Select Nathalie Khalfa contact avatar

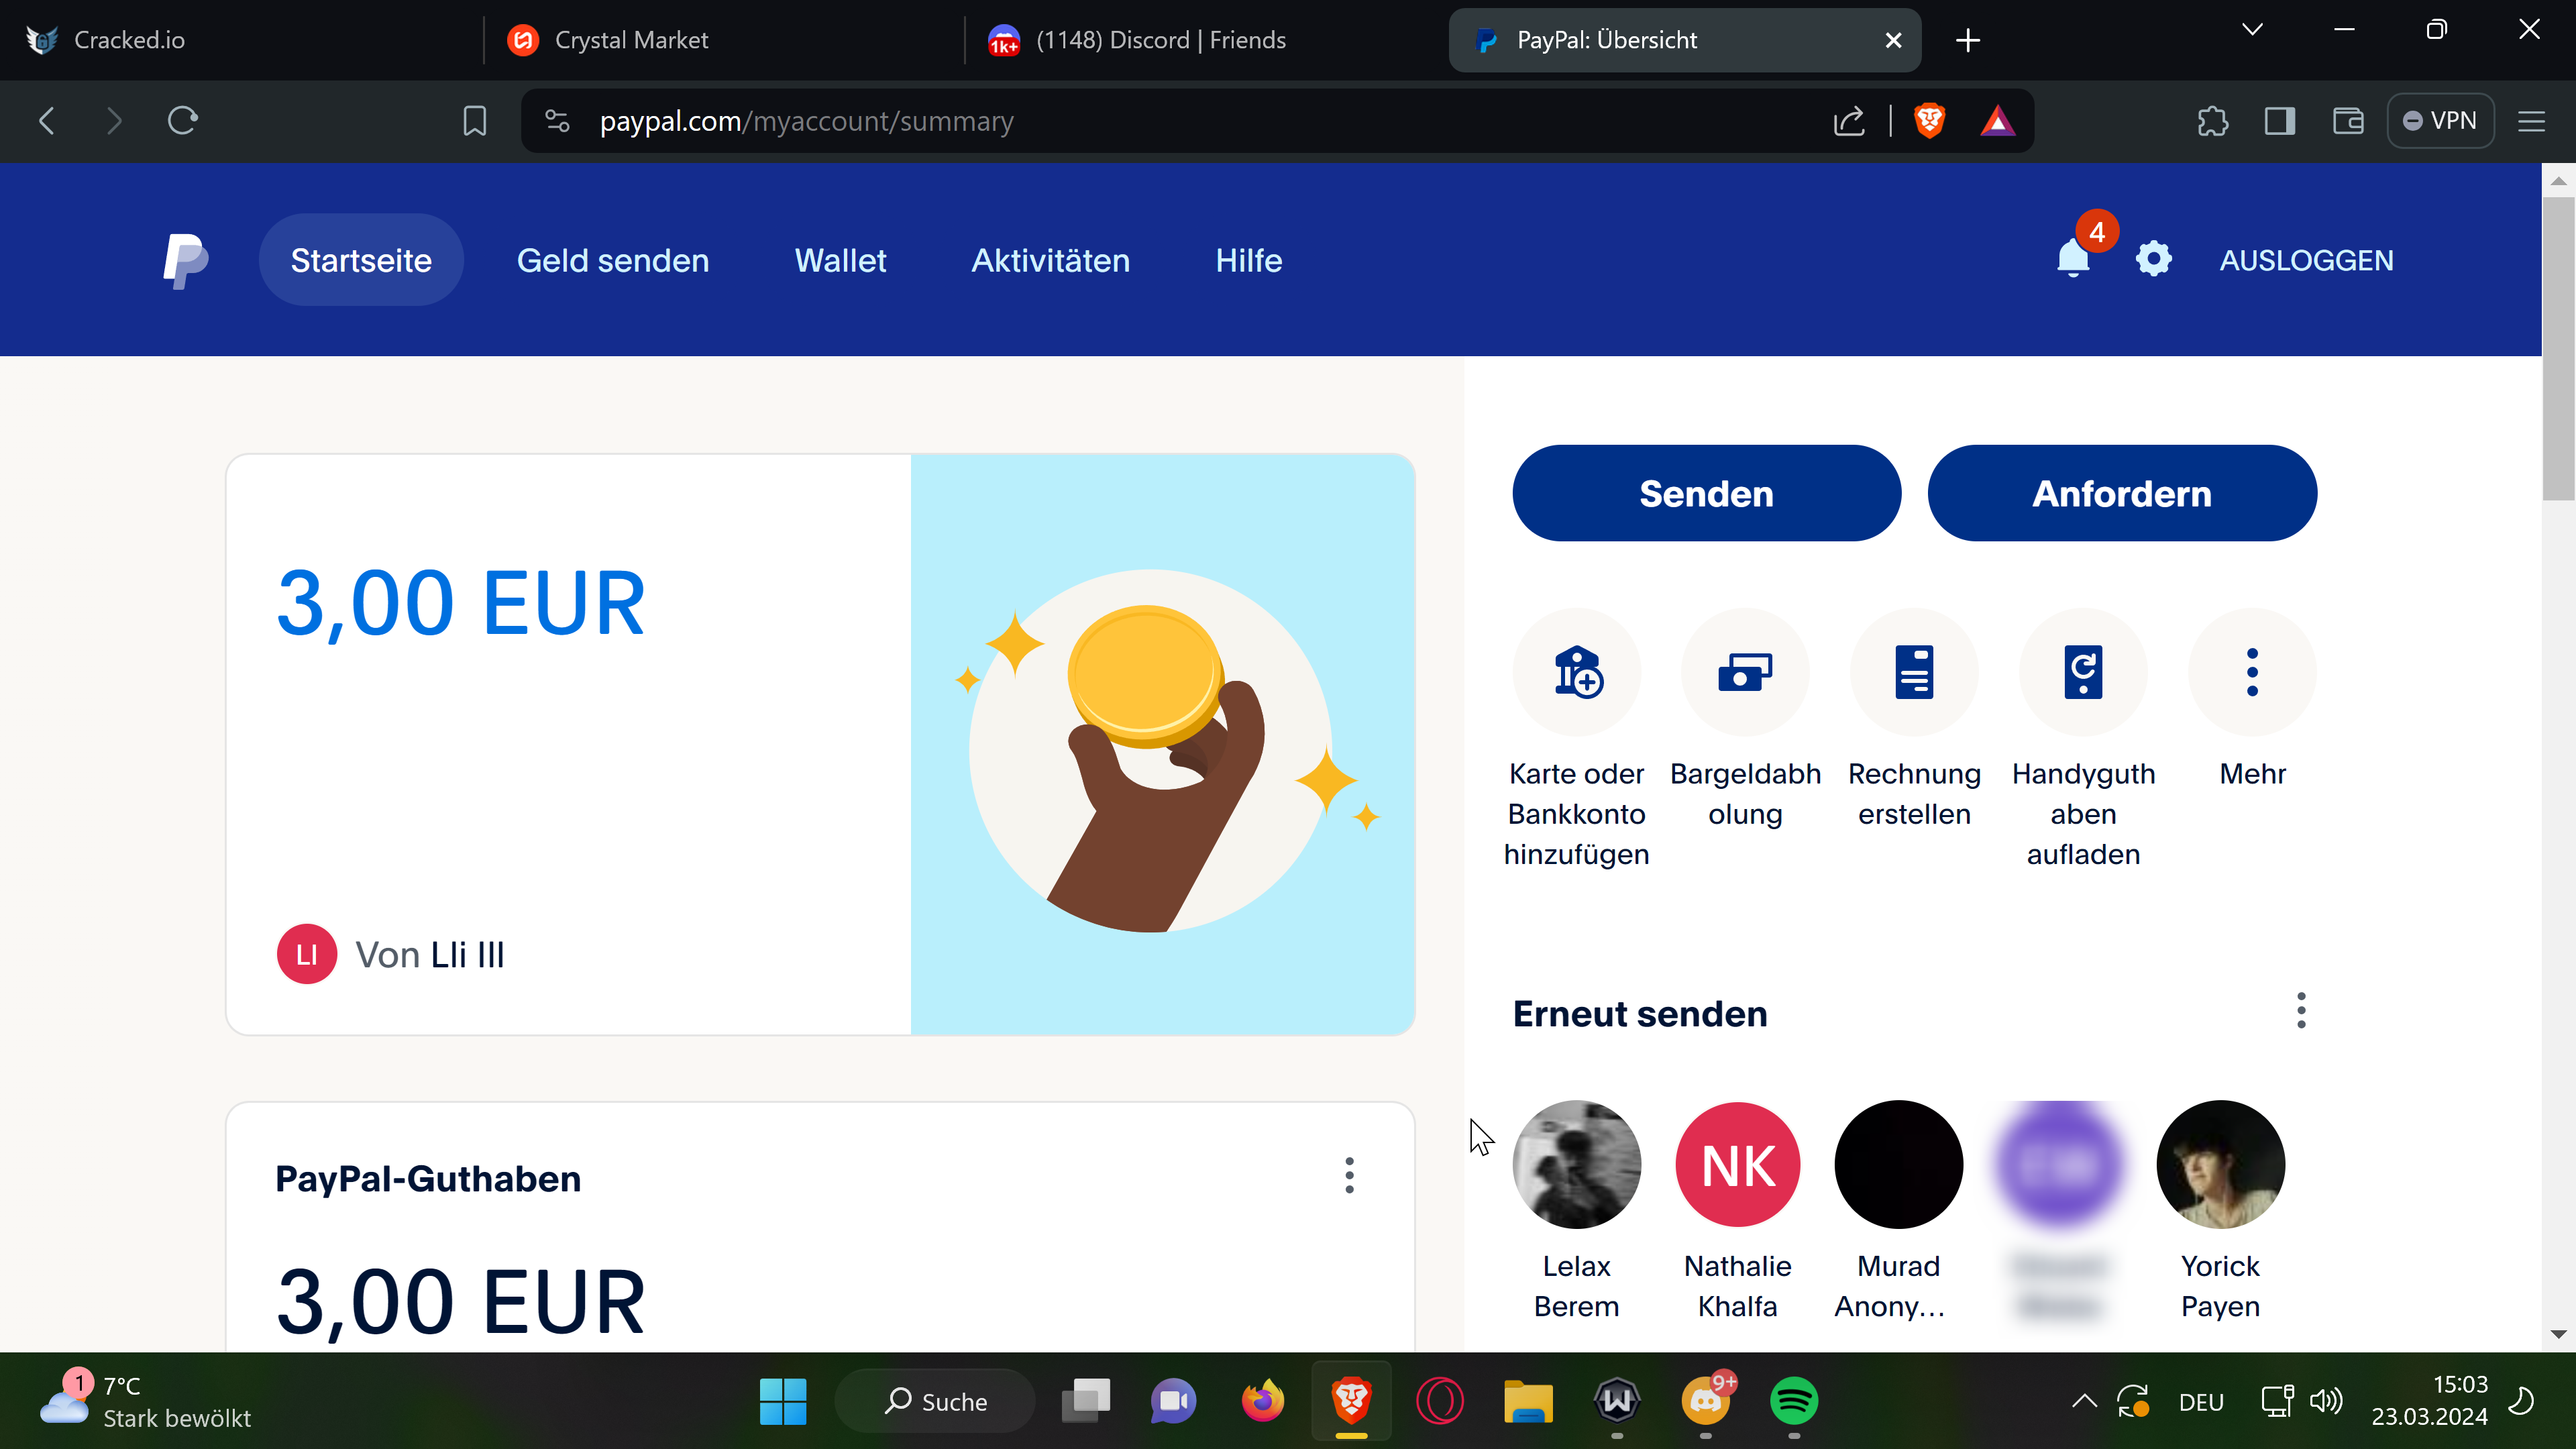pos(1738,1165)
